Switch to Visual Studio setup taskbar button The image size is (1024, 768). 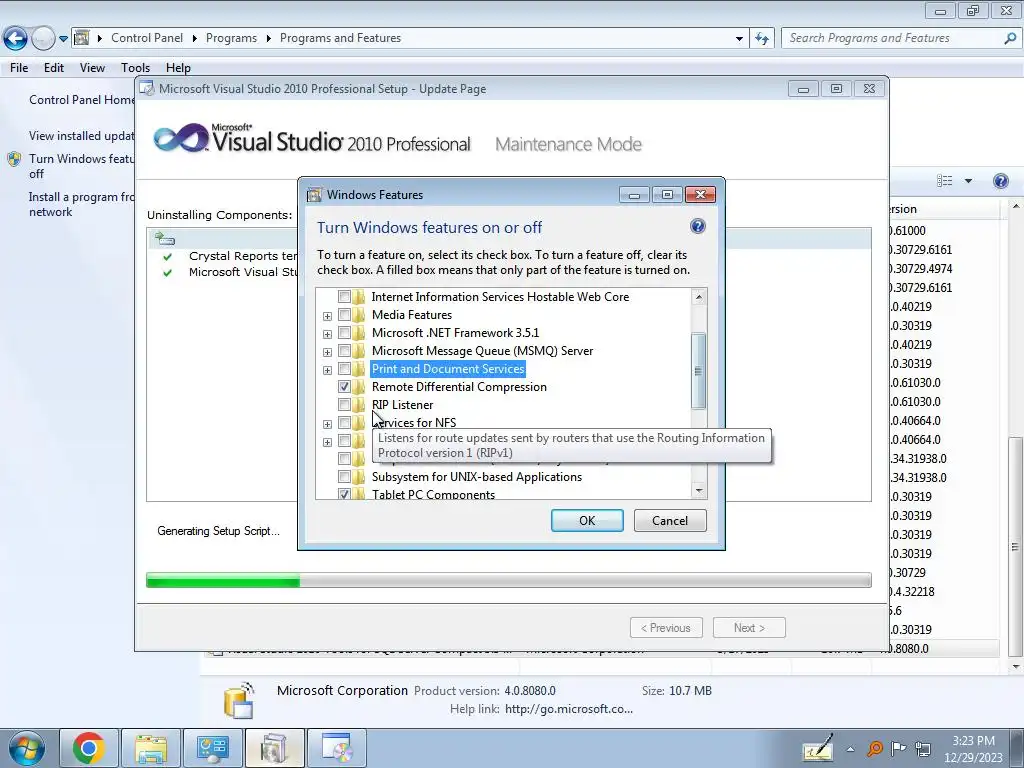coord(274,748)
